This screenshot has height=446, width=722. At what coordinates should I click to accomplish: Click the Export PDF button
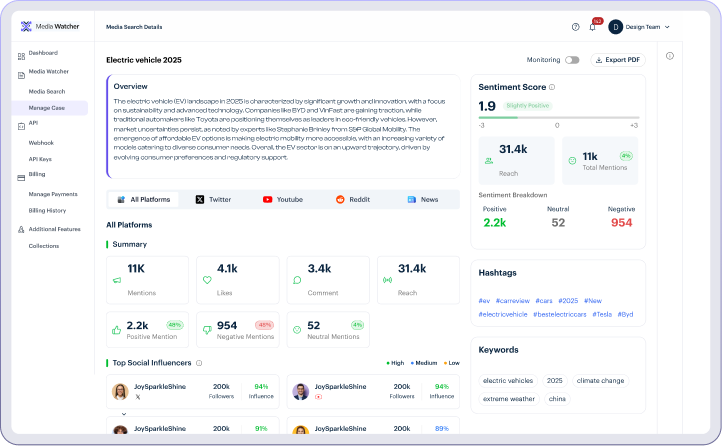pyautogui.click(x=619, y=60)
